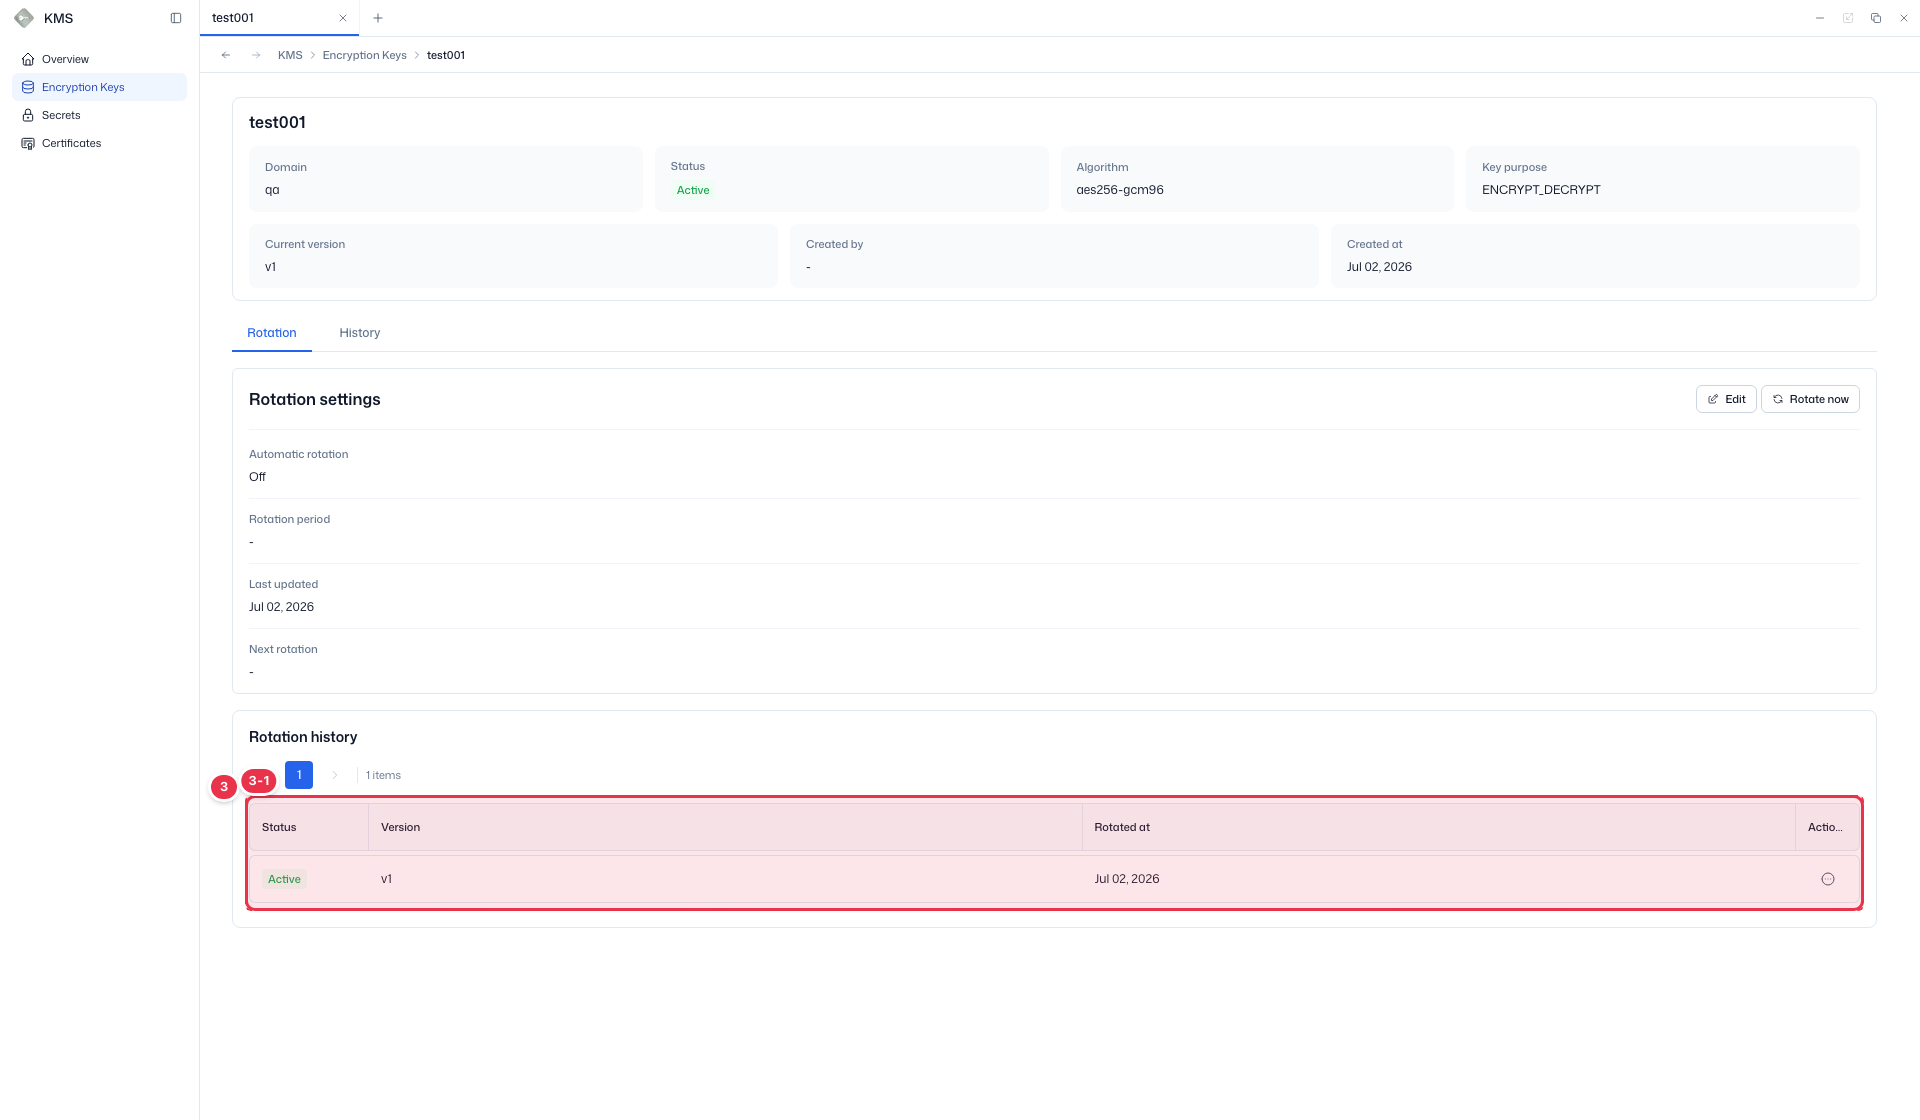Click the test001 breadcrumb item

point(446,55)
